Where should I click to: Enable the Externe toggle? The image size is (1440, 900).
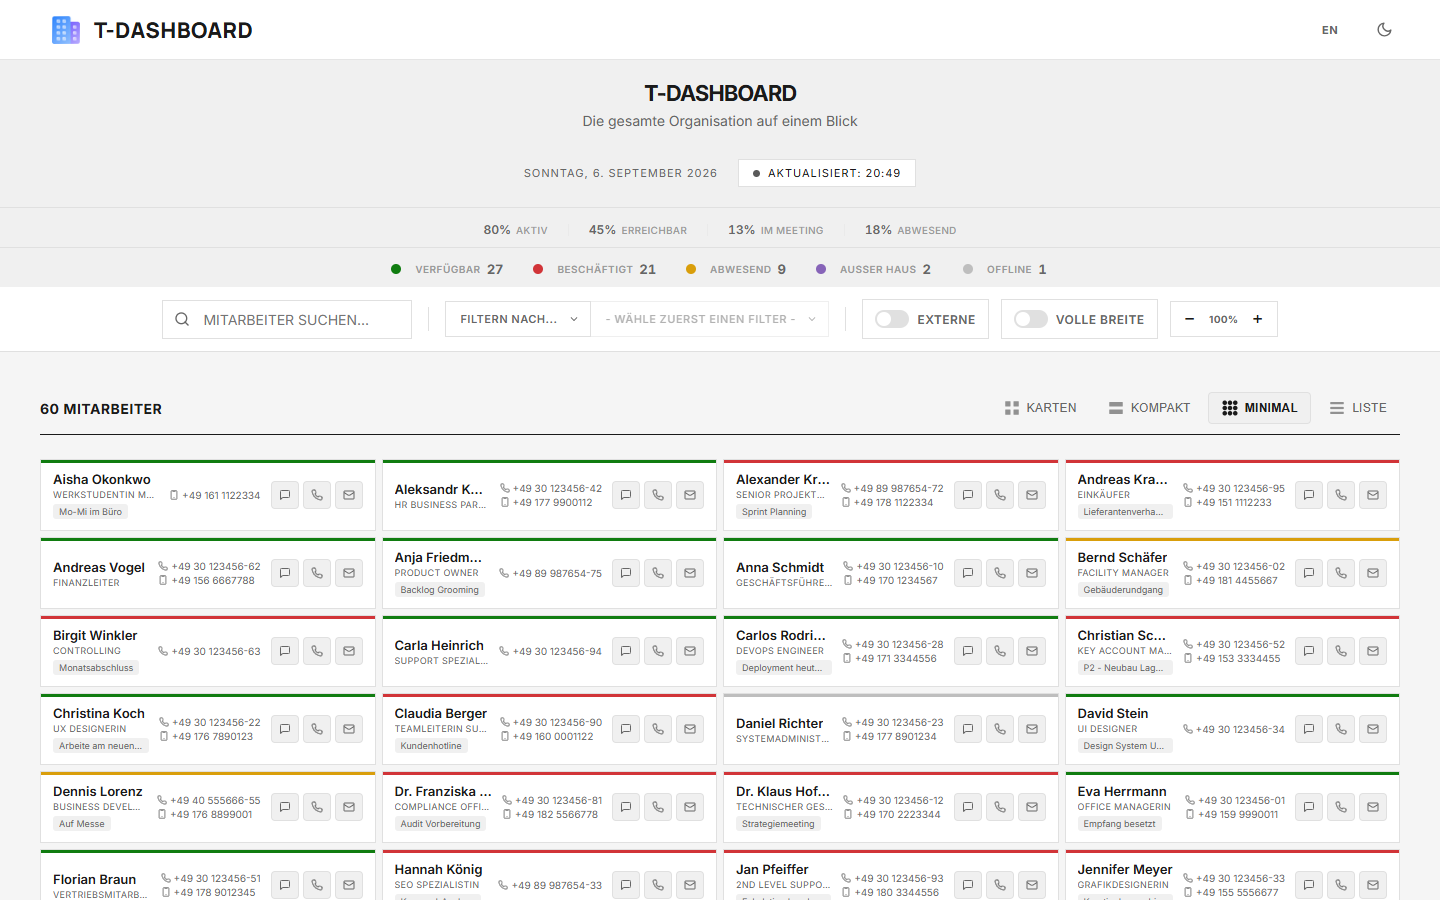(x=892, y=319)
